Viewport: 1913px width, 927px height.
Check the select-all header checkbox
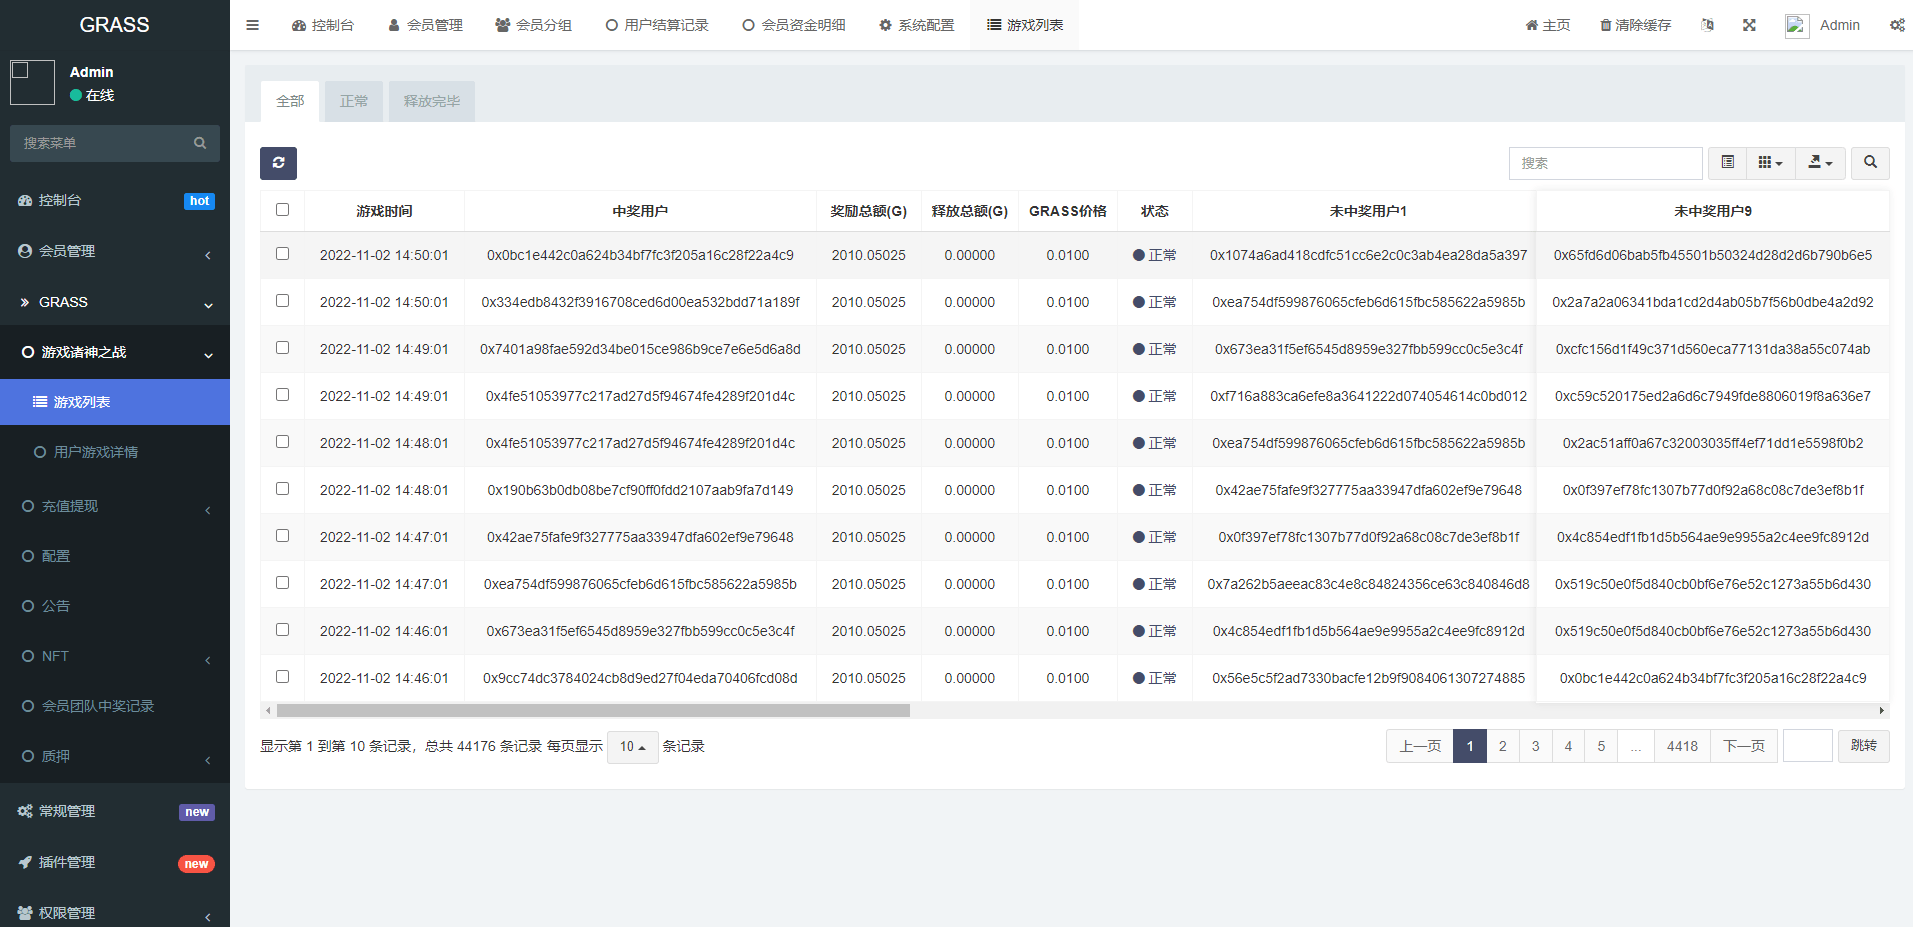coord(282,210)
